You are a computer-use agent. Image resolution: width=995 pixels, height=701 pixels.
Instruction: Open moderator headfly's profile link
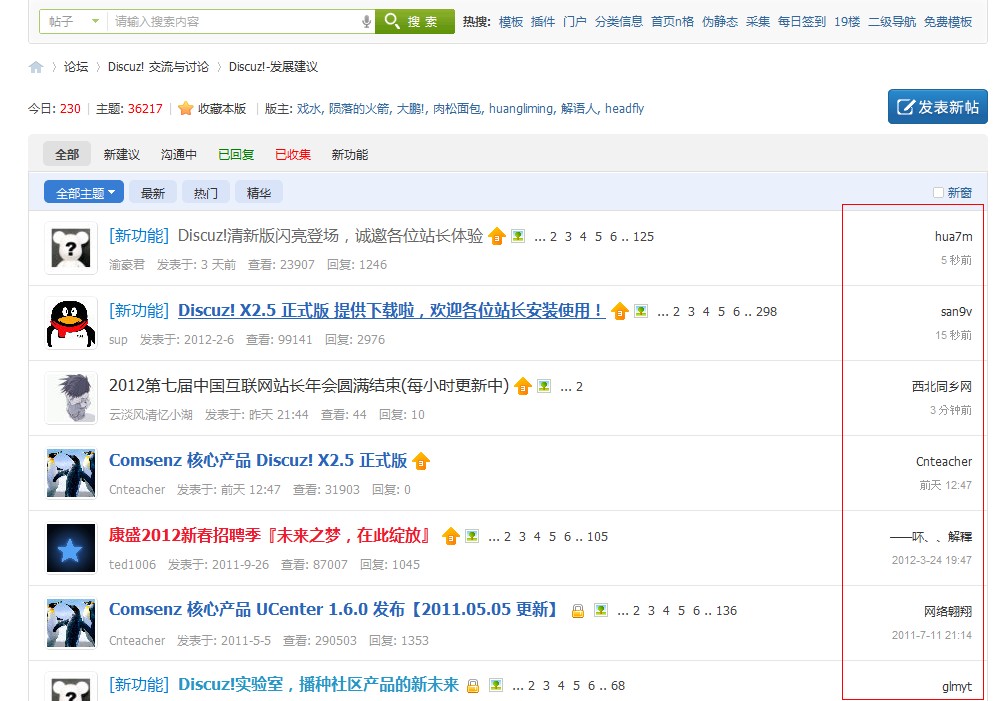click(624, 108)
